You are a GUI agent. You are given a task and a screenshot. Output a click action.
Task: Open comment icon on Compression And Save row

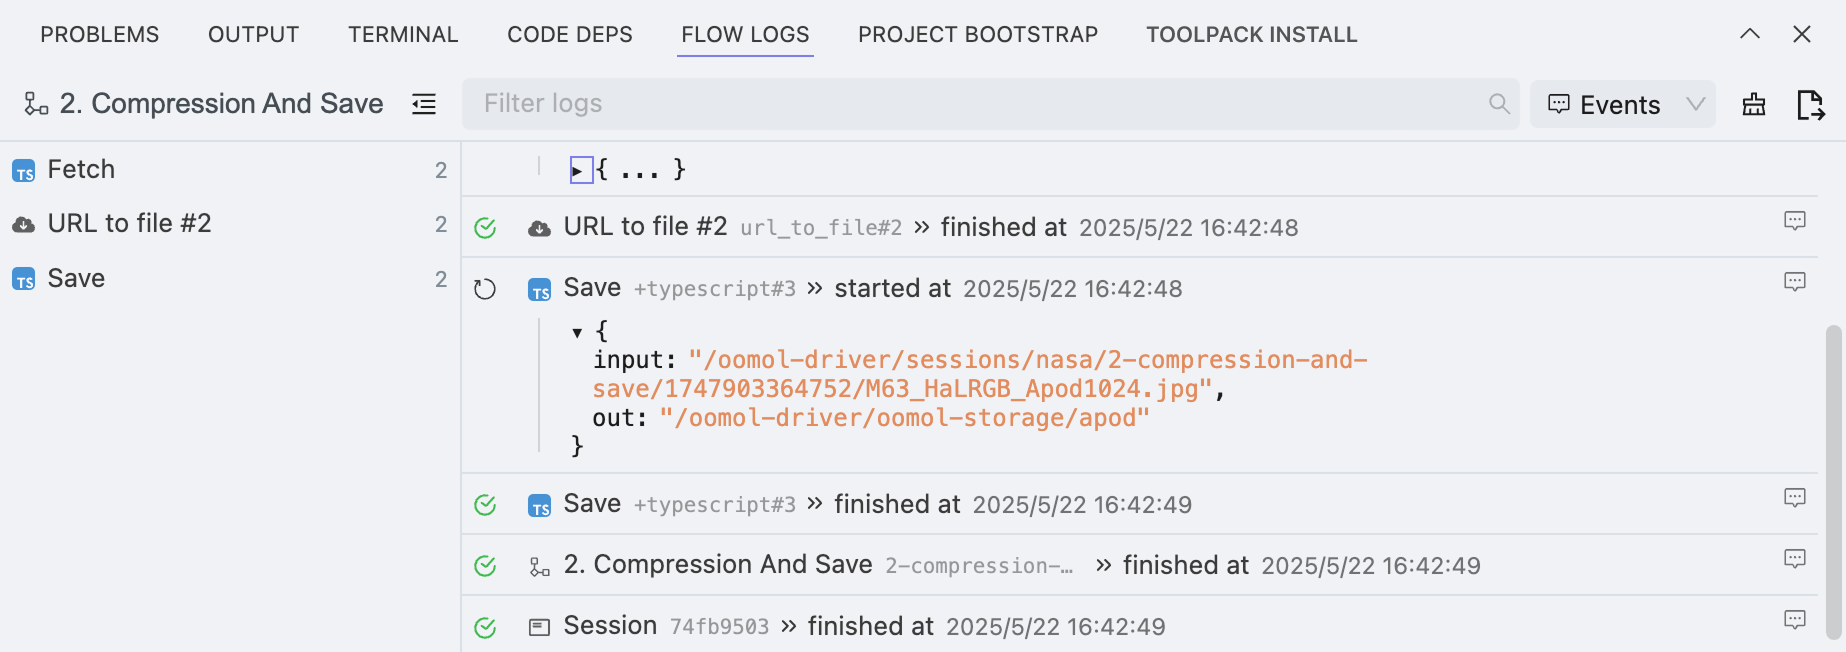pos(1795,559)
